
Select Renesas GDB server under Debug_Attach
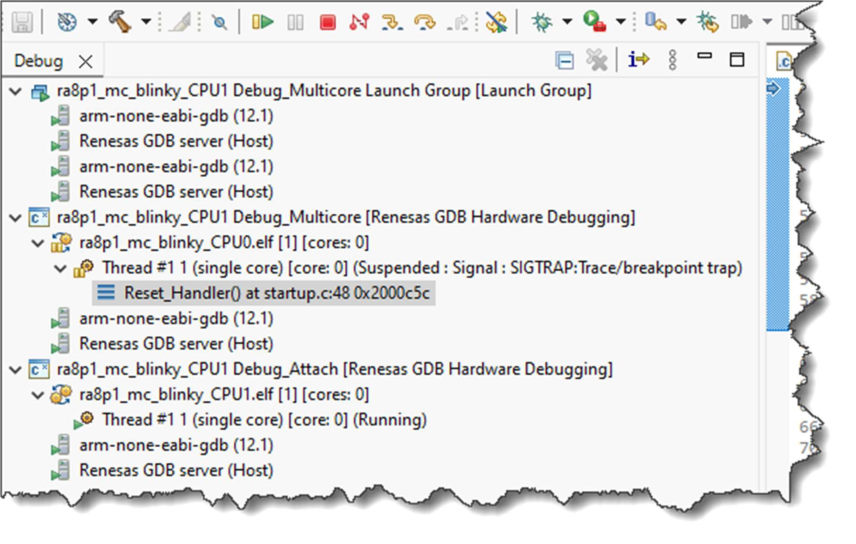(x=176, y=470)
